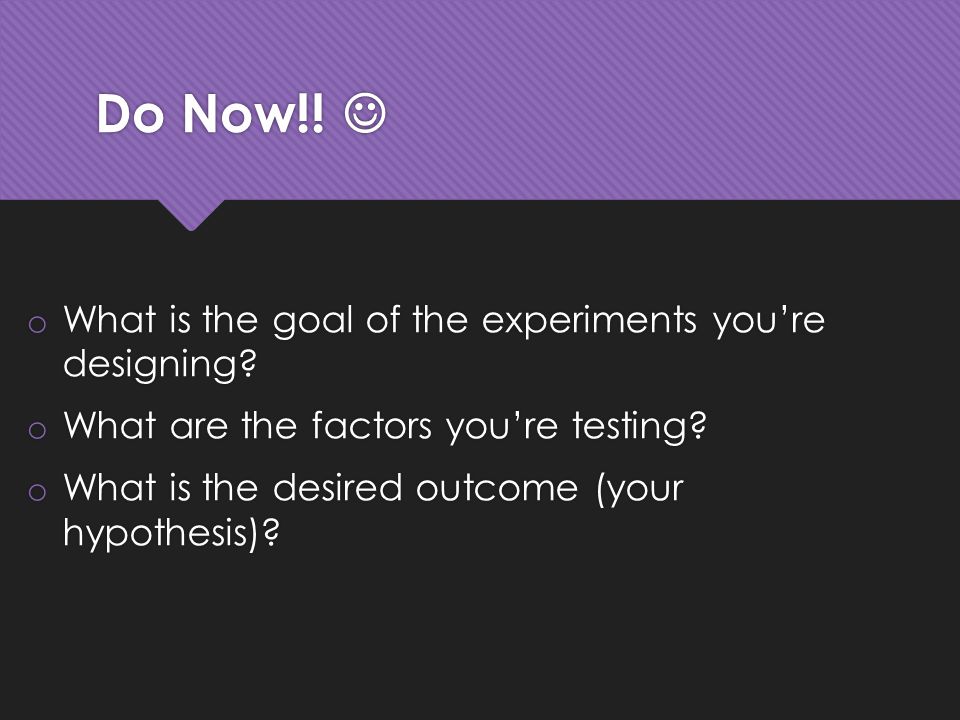Click the word "testing?" in second bullet

(640, 427)
